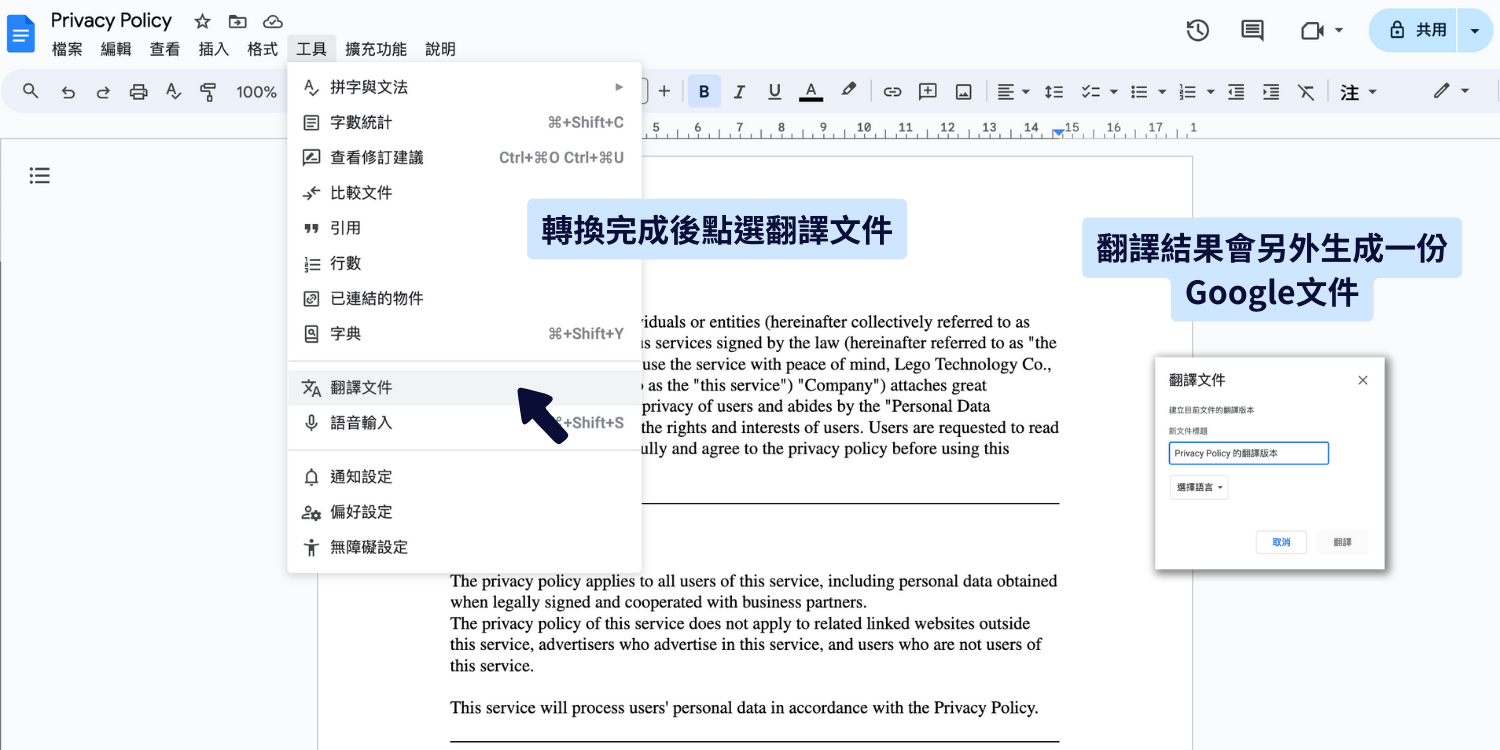Select 字數統計 menu item

coord(464,123)
